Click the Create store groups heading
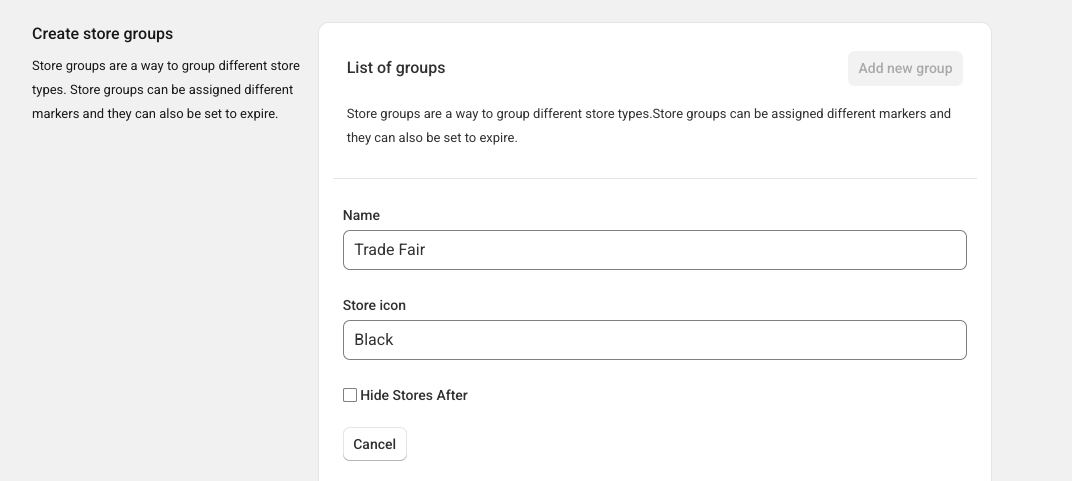1072x481 pixels. coord(102,34)
